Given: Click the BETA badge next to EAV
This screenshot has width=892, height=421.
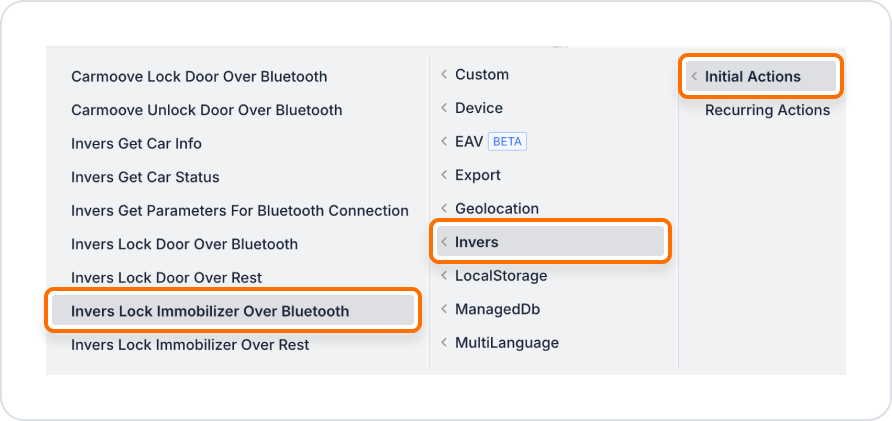Looking at the screenshot, I should (507, 142).
